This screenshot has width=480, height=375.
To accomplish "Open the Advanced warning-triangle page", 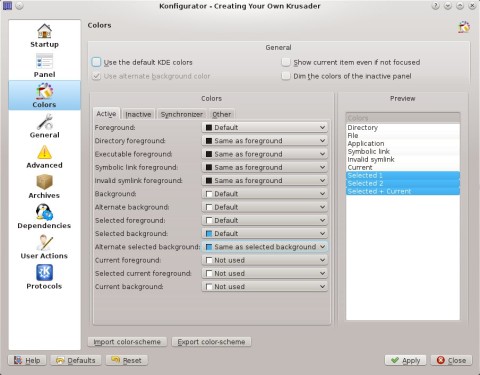I will 44,156.
